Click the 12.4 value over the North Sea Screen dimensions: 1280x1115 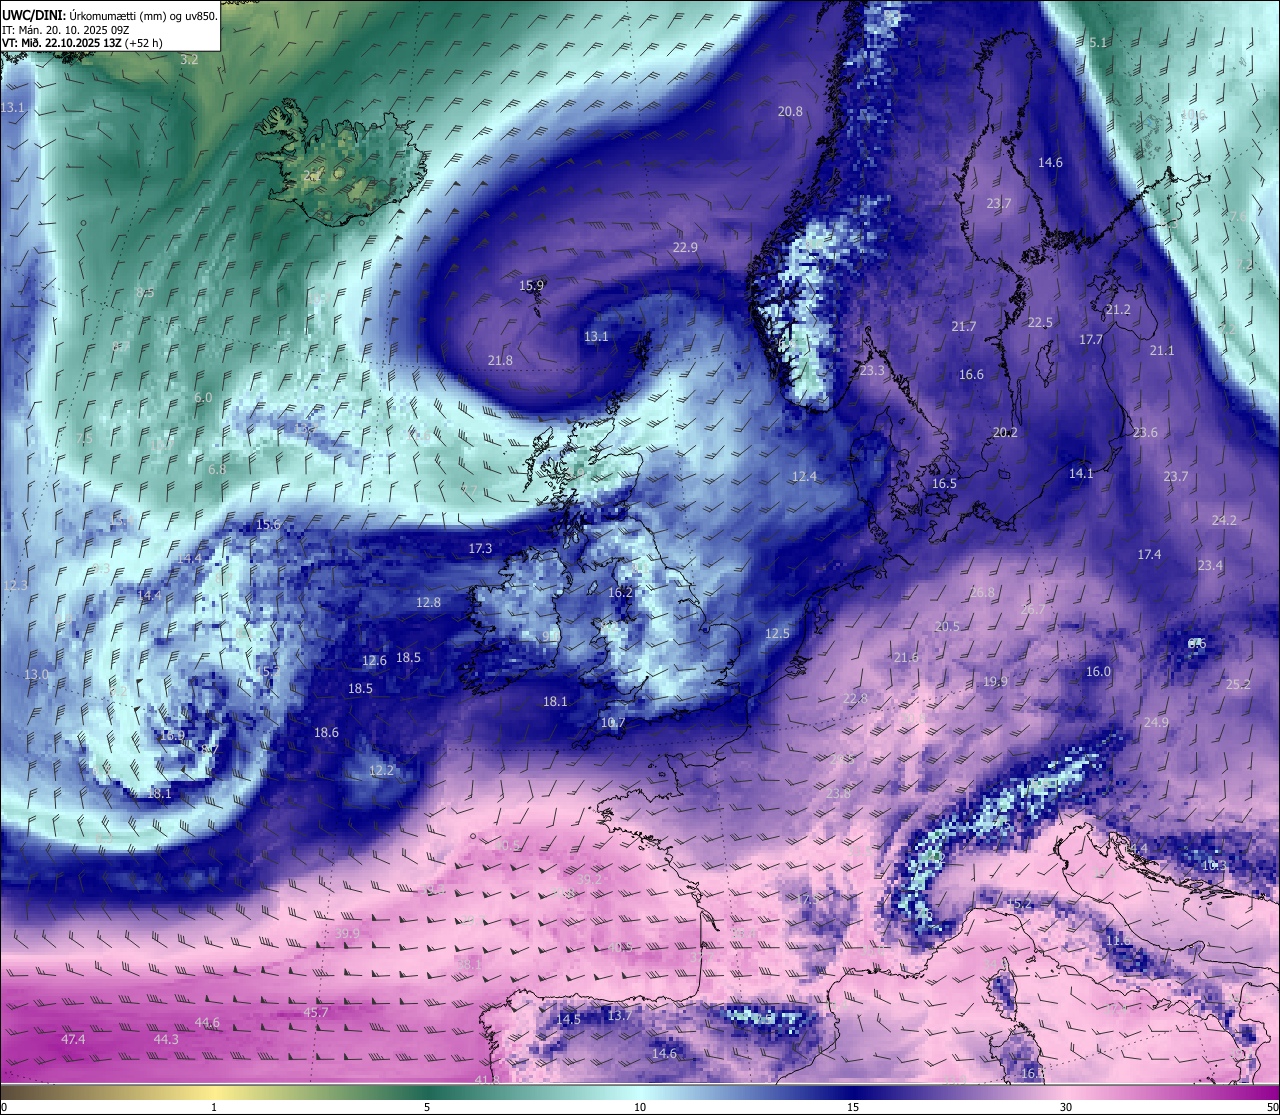[x=804, y=476]
